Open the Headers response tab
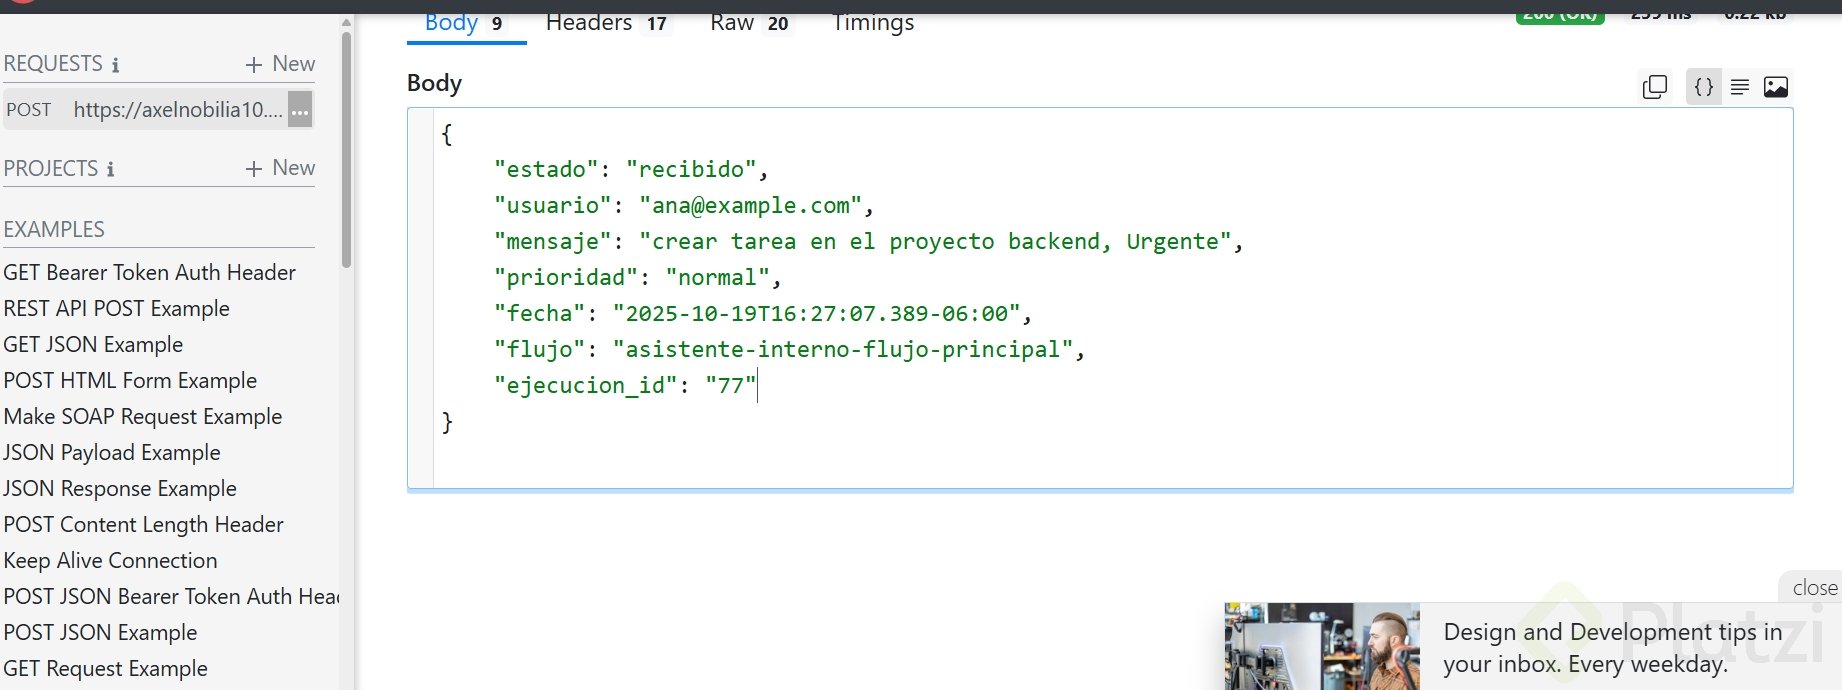Viewport: 1842px width, 690px height. coord(606,23)
